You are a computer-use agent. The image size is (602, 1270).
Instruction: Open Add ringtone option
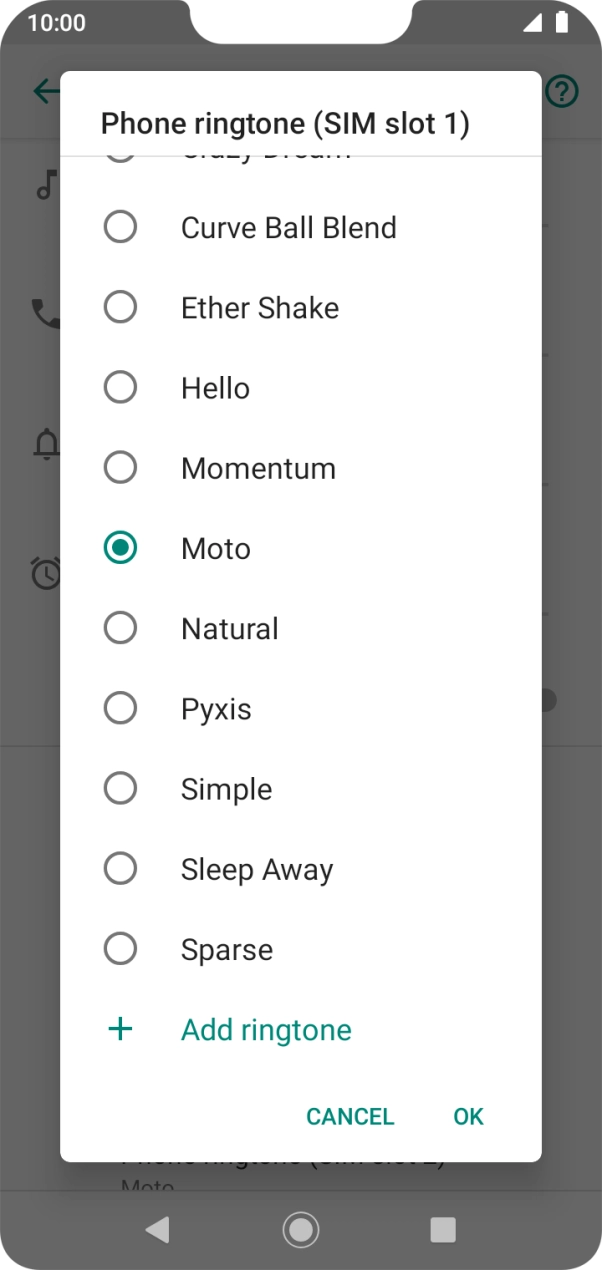[266, 1029]
